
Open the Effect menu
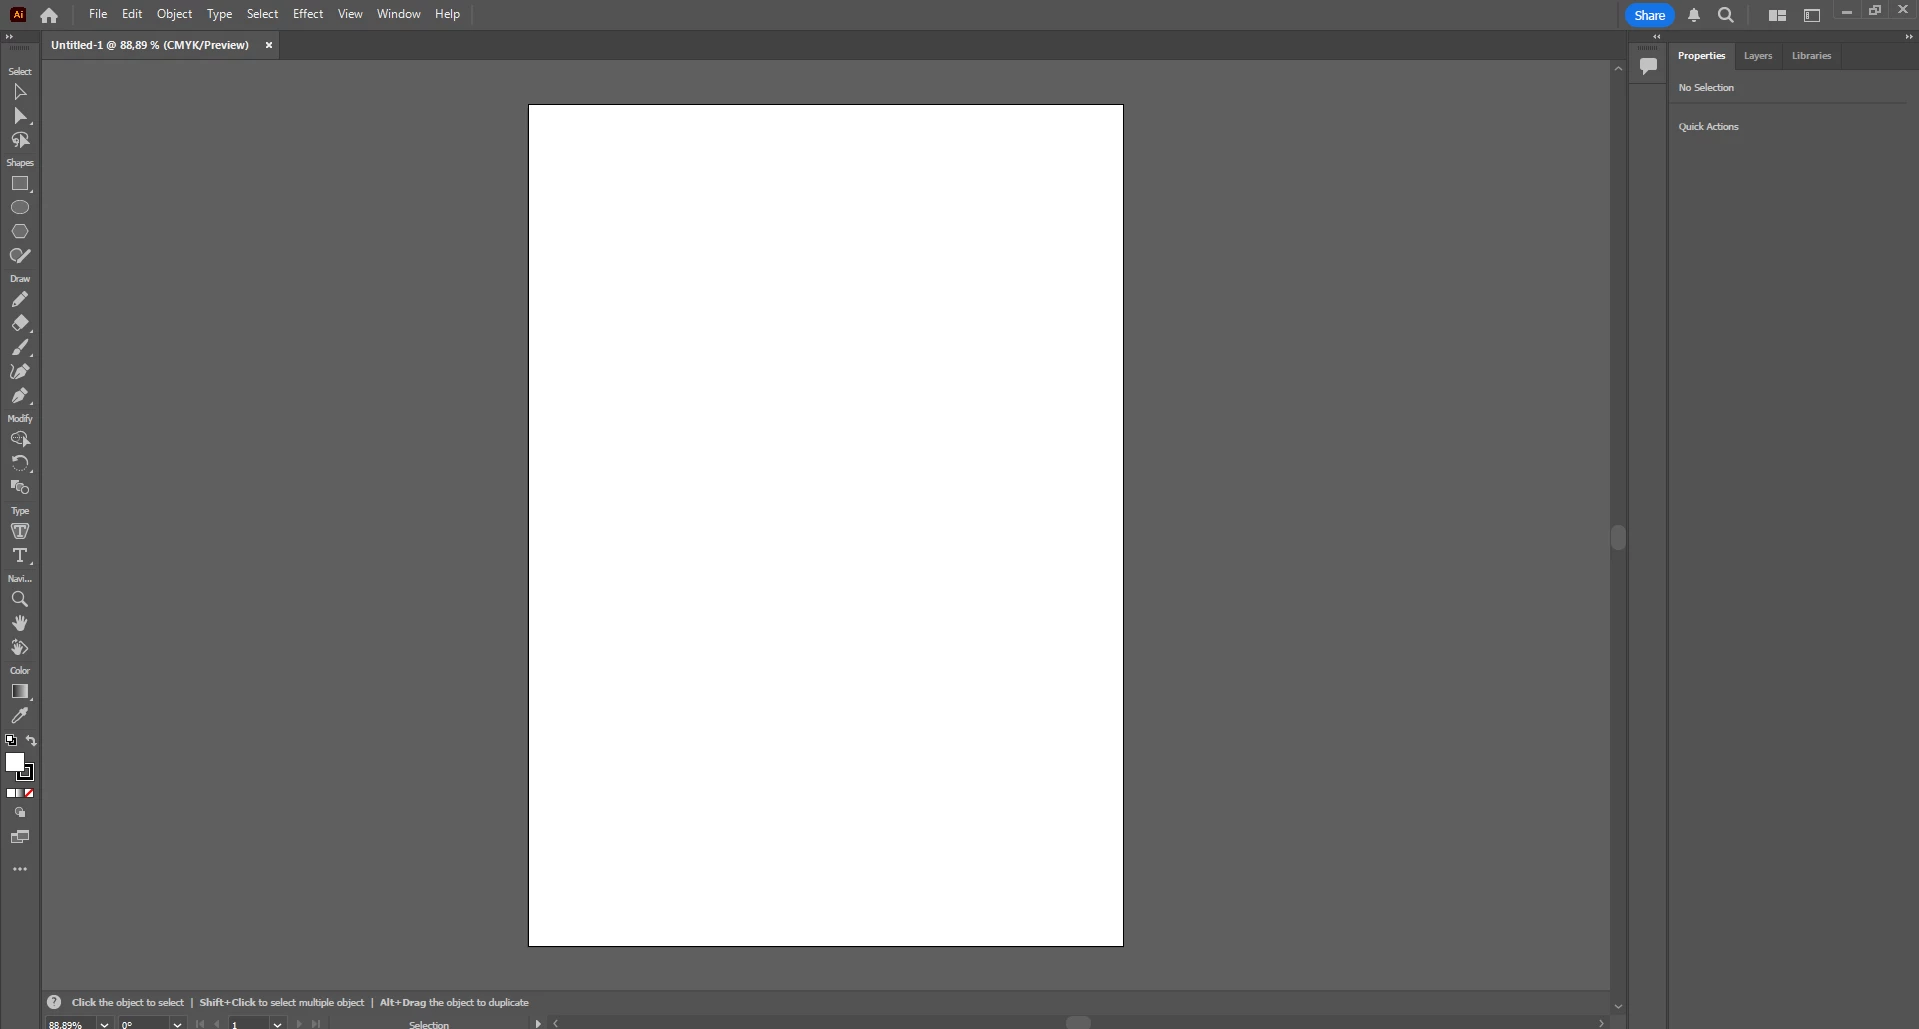coord(308,14)
